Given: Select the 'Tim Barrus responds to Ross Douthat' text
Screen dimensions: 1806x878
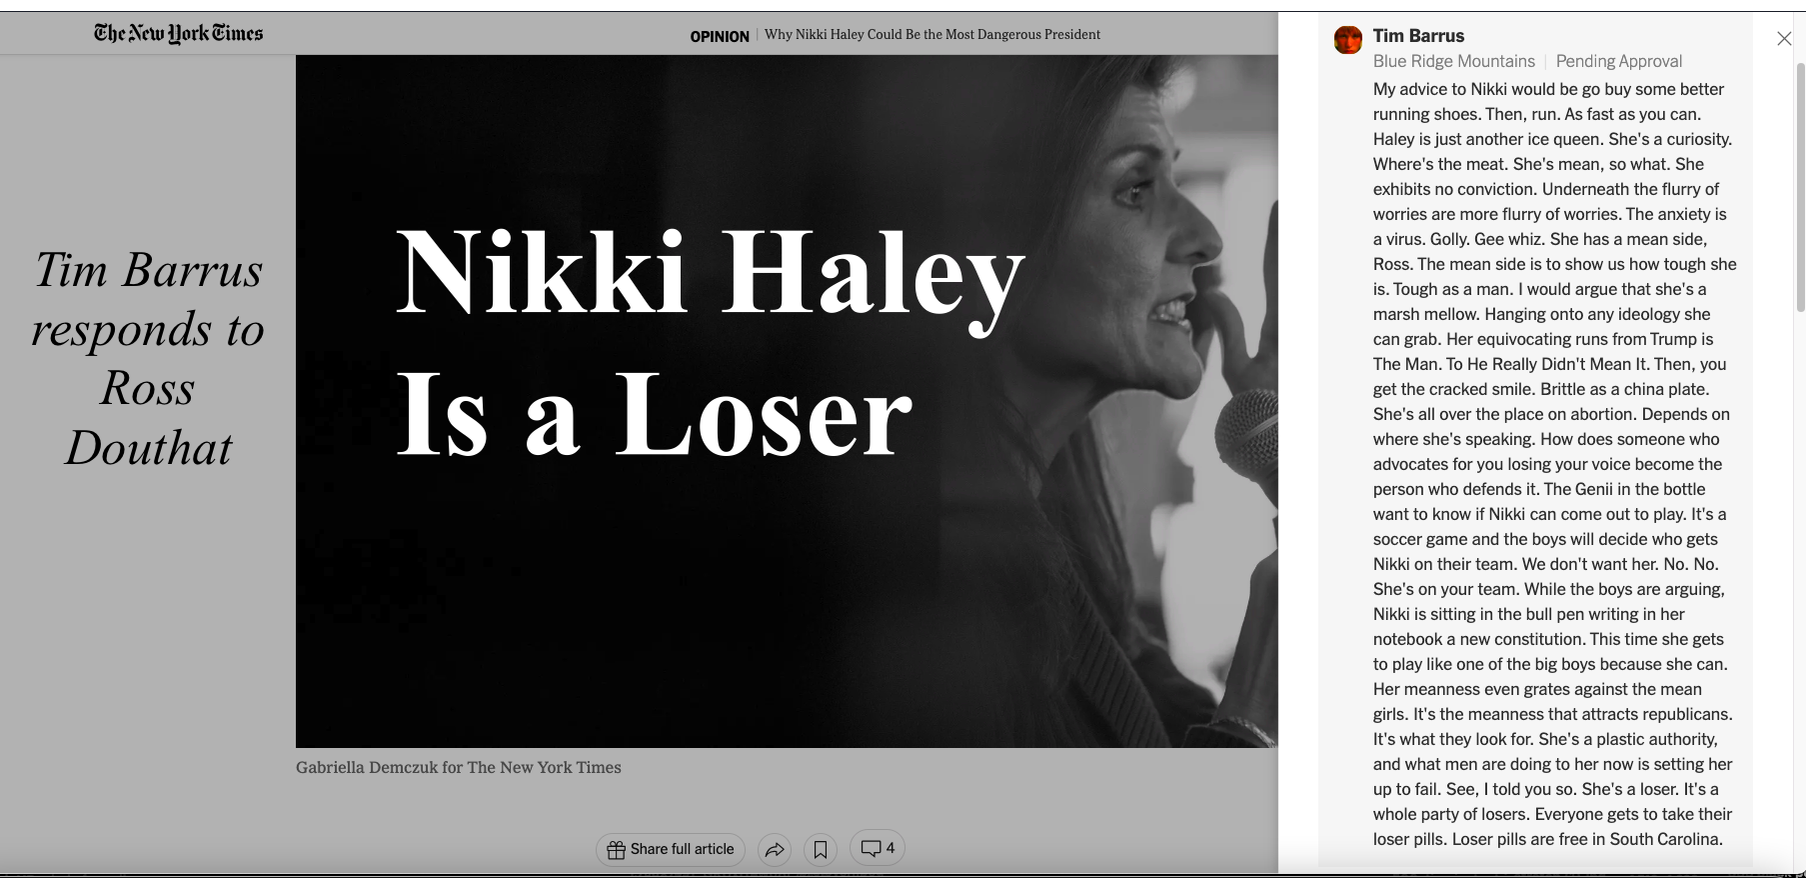Looking at the screenshot, I should [148, 358].
